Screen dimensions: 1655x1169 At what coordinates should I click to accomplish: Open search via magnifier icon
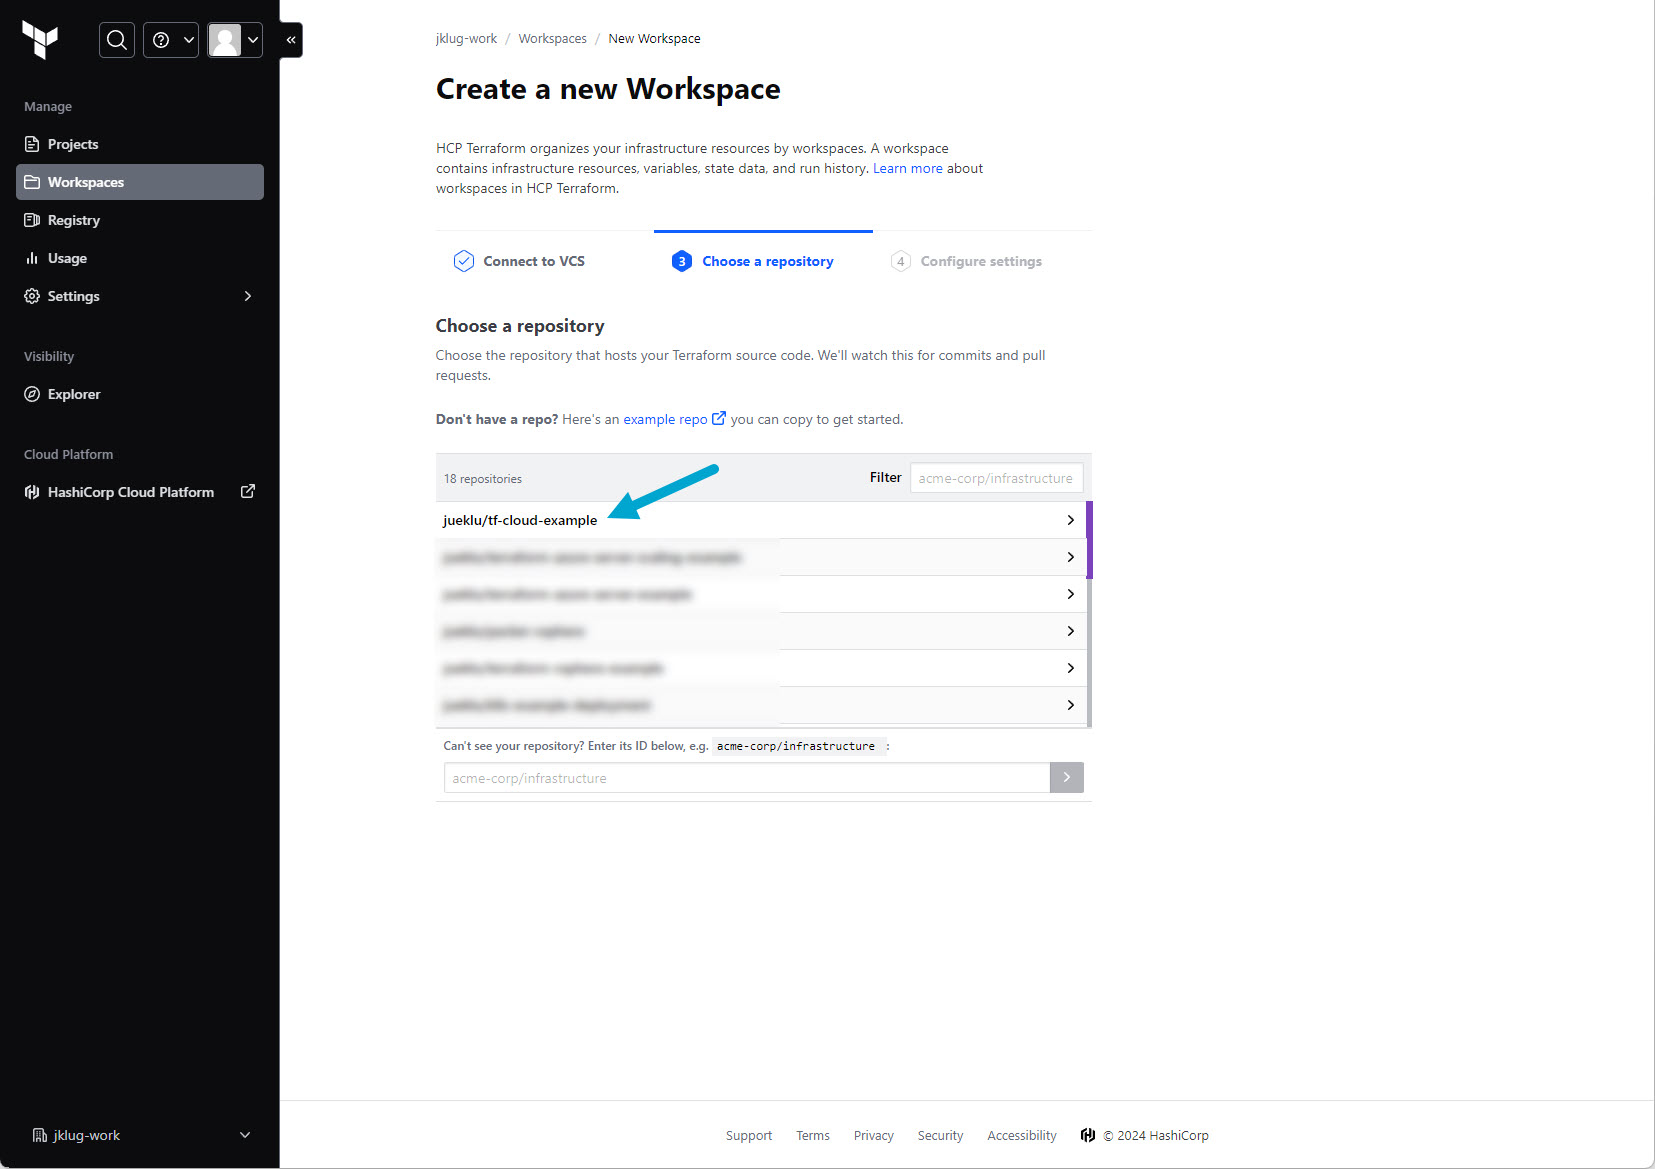[117, 40]
